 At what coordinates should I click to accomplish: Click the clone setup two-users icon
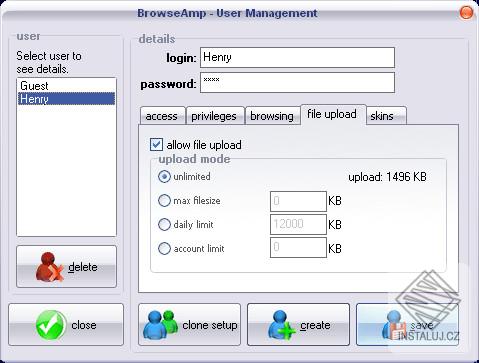tap(161, 324)
